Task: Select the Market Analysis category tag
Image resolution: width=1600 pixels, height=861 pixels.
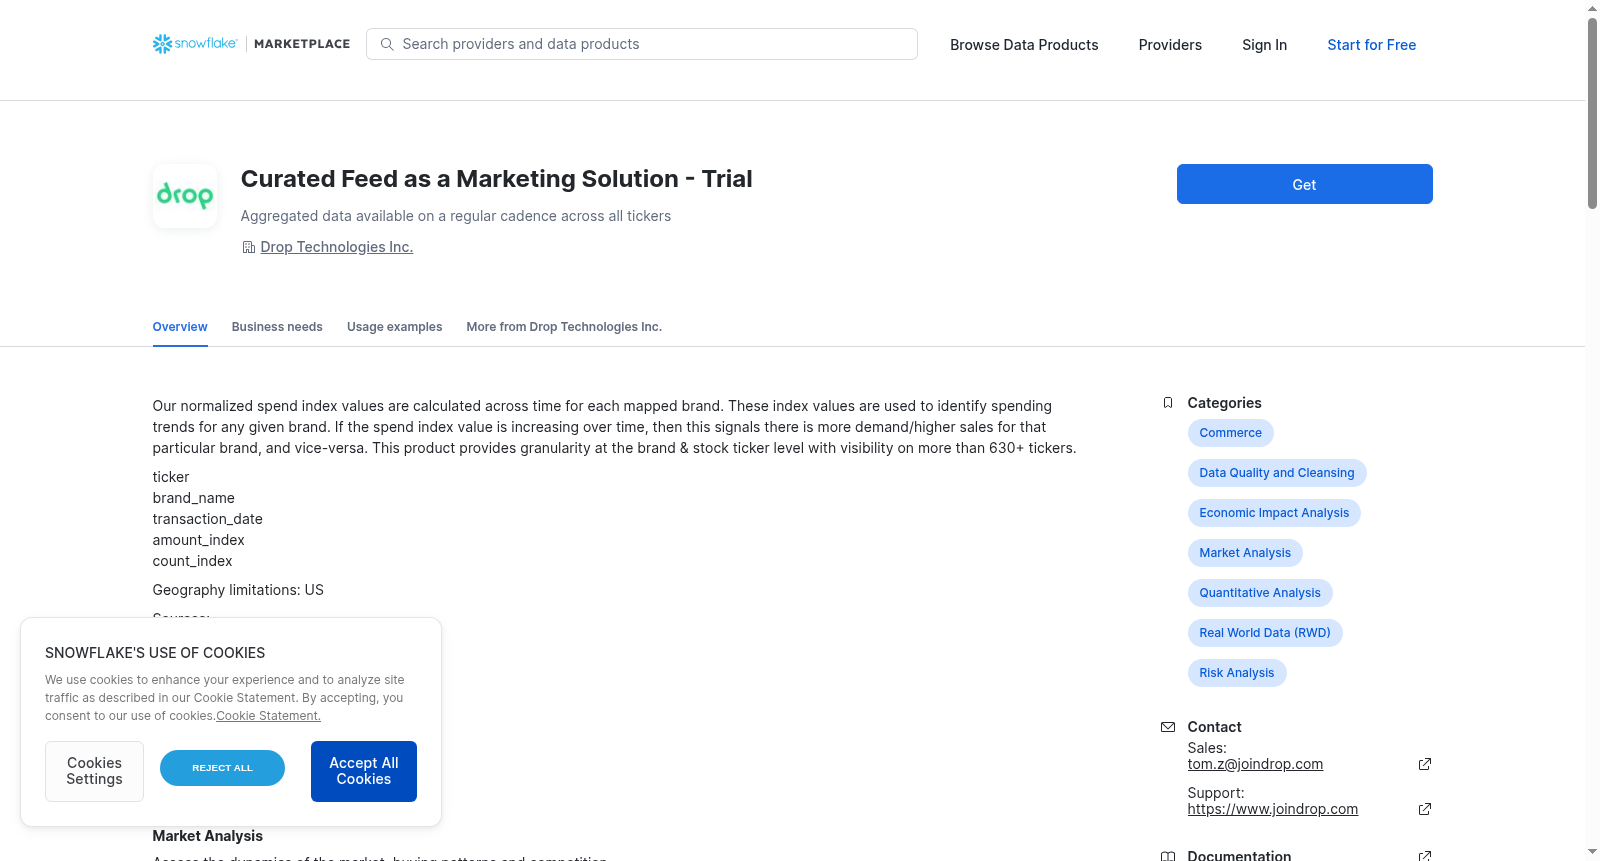Action: tap(1245, 553)
